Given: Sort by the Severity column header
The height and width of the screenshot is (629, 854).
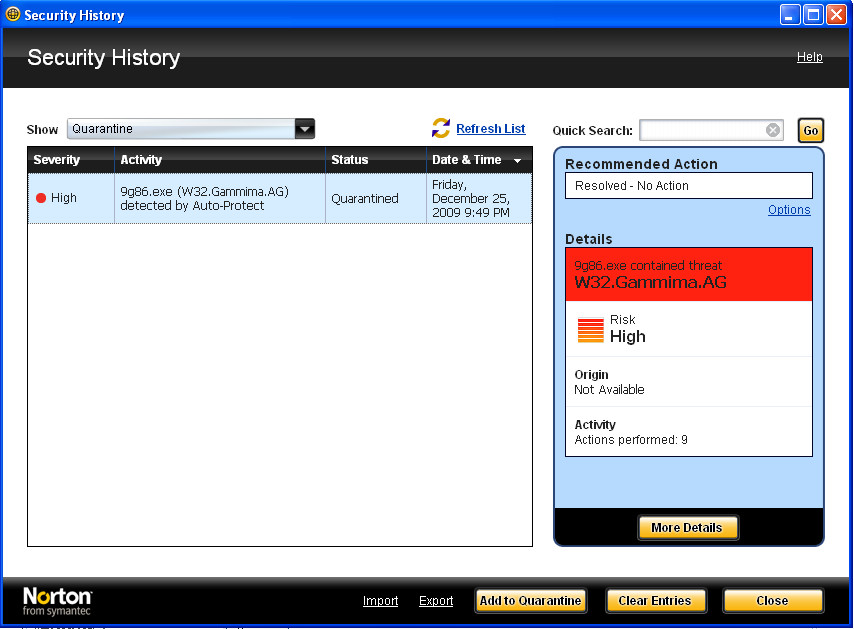Looking at the screenshot, I should (x=71, y=160).
